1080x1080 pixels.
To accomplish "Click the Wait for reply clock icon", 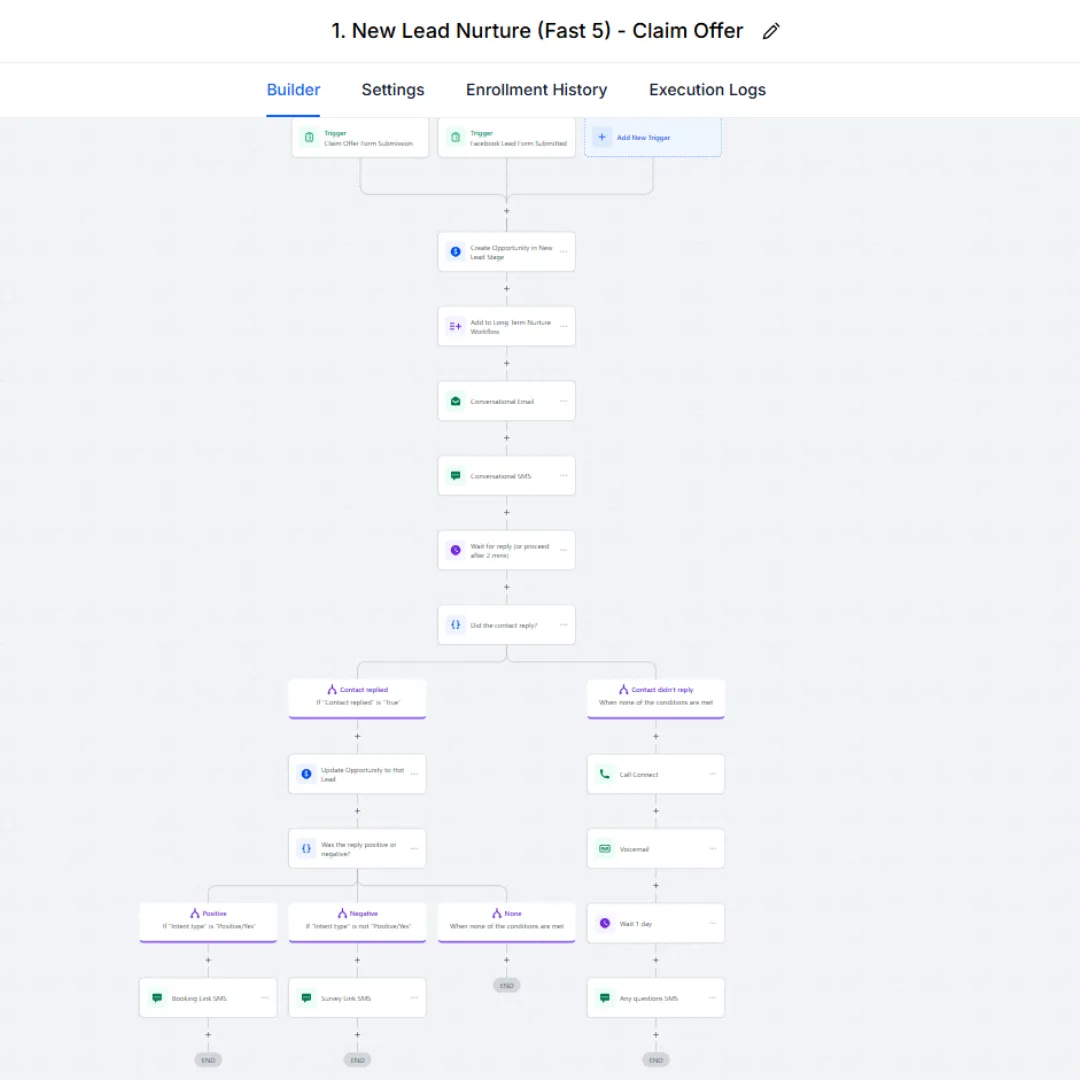I will (455, 550).
